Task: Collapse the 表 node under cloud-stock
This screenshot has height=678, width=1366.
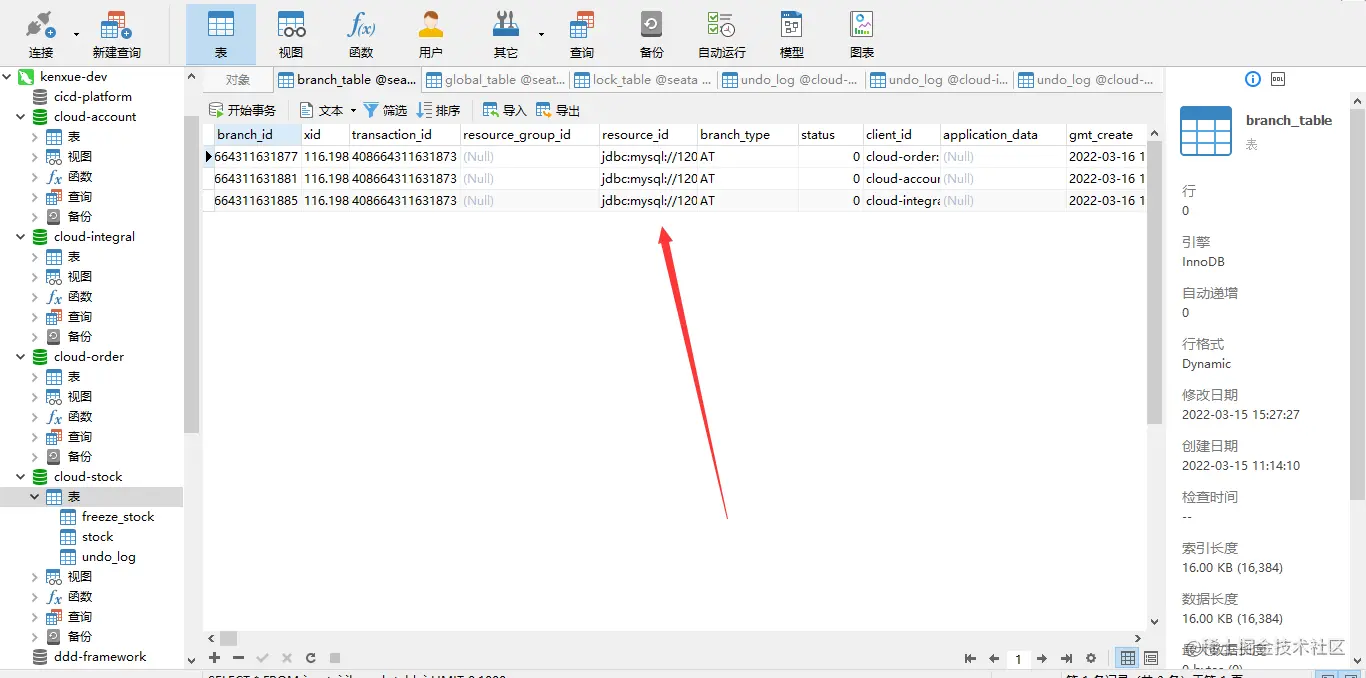Action: (x=35, y=497)
